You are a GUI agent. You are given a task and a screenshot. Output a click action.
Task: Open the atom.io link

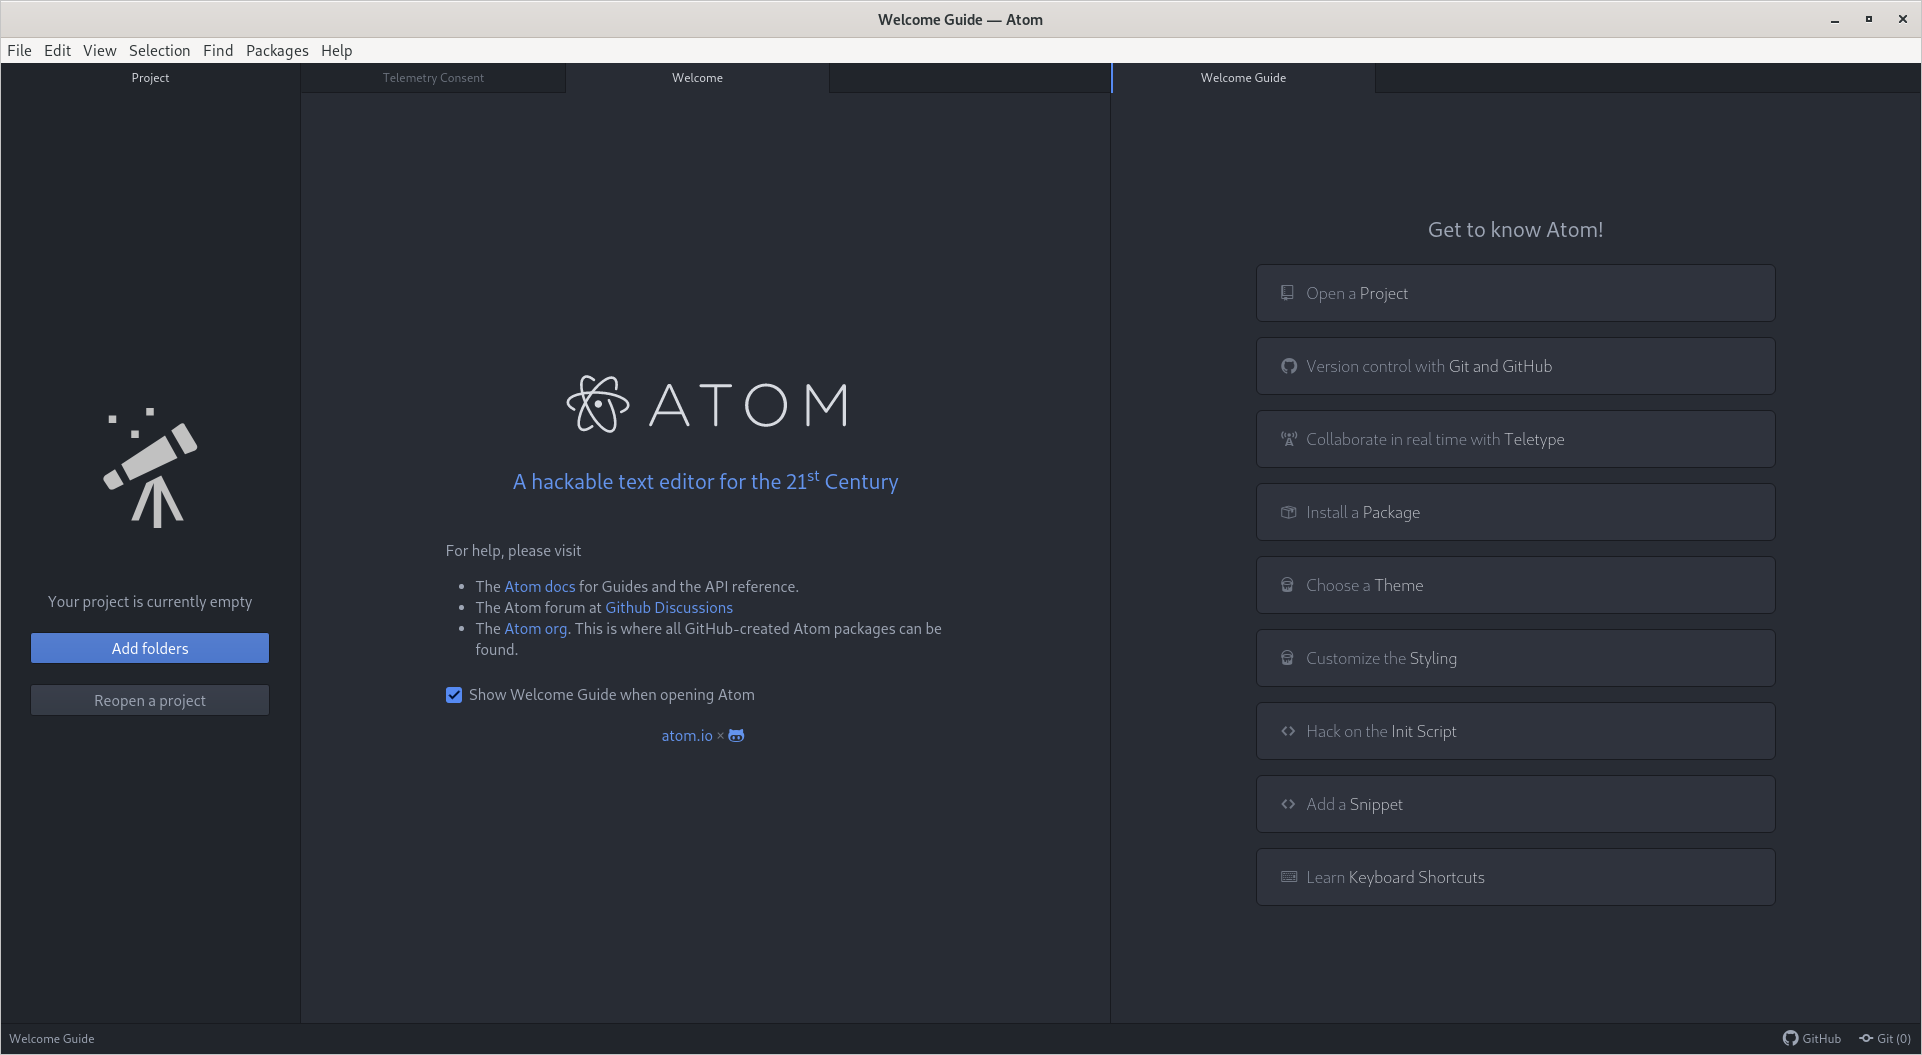(x=687, y=736)
